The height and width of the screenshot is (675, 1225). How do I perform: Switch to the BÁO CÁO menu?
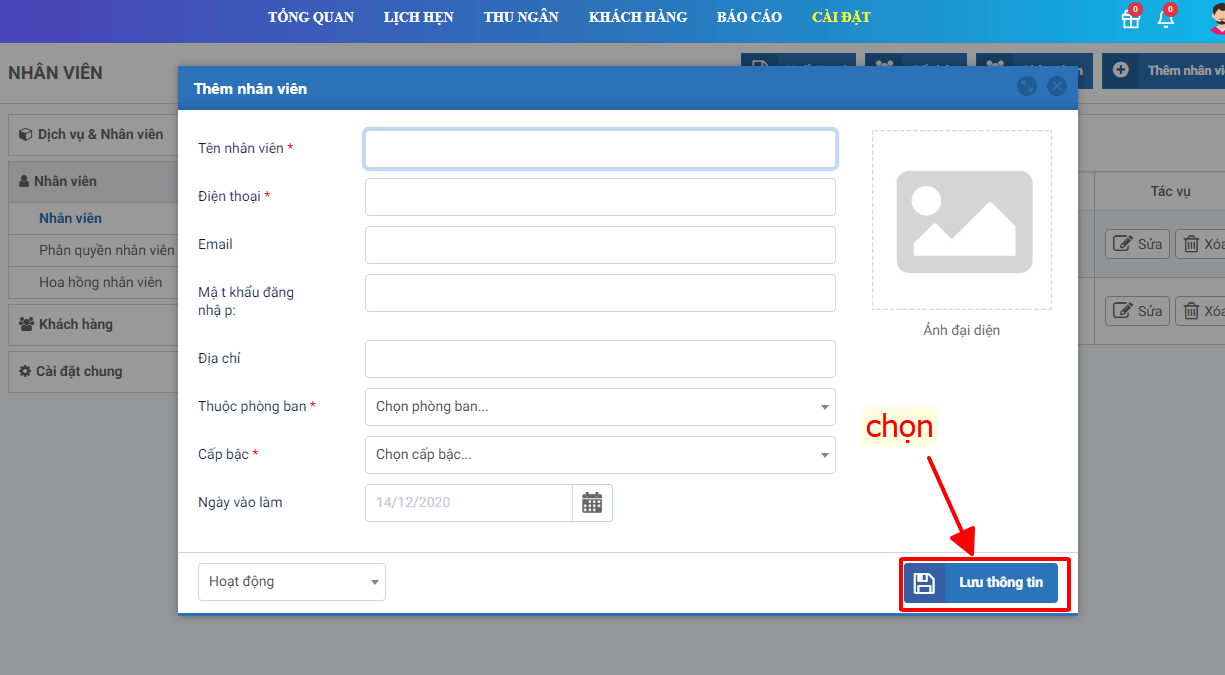[x=749, y=17]
